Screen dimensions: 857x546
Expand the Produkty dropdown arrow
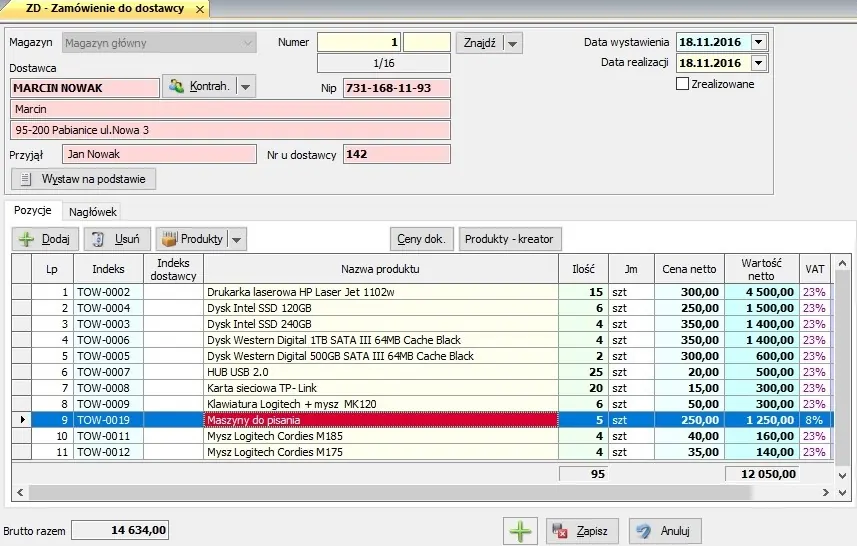click(x=237, y=239)
